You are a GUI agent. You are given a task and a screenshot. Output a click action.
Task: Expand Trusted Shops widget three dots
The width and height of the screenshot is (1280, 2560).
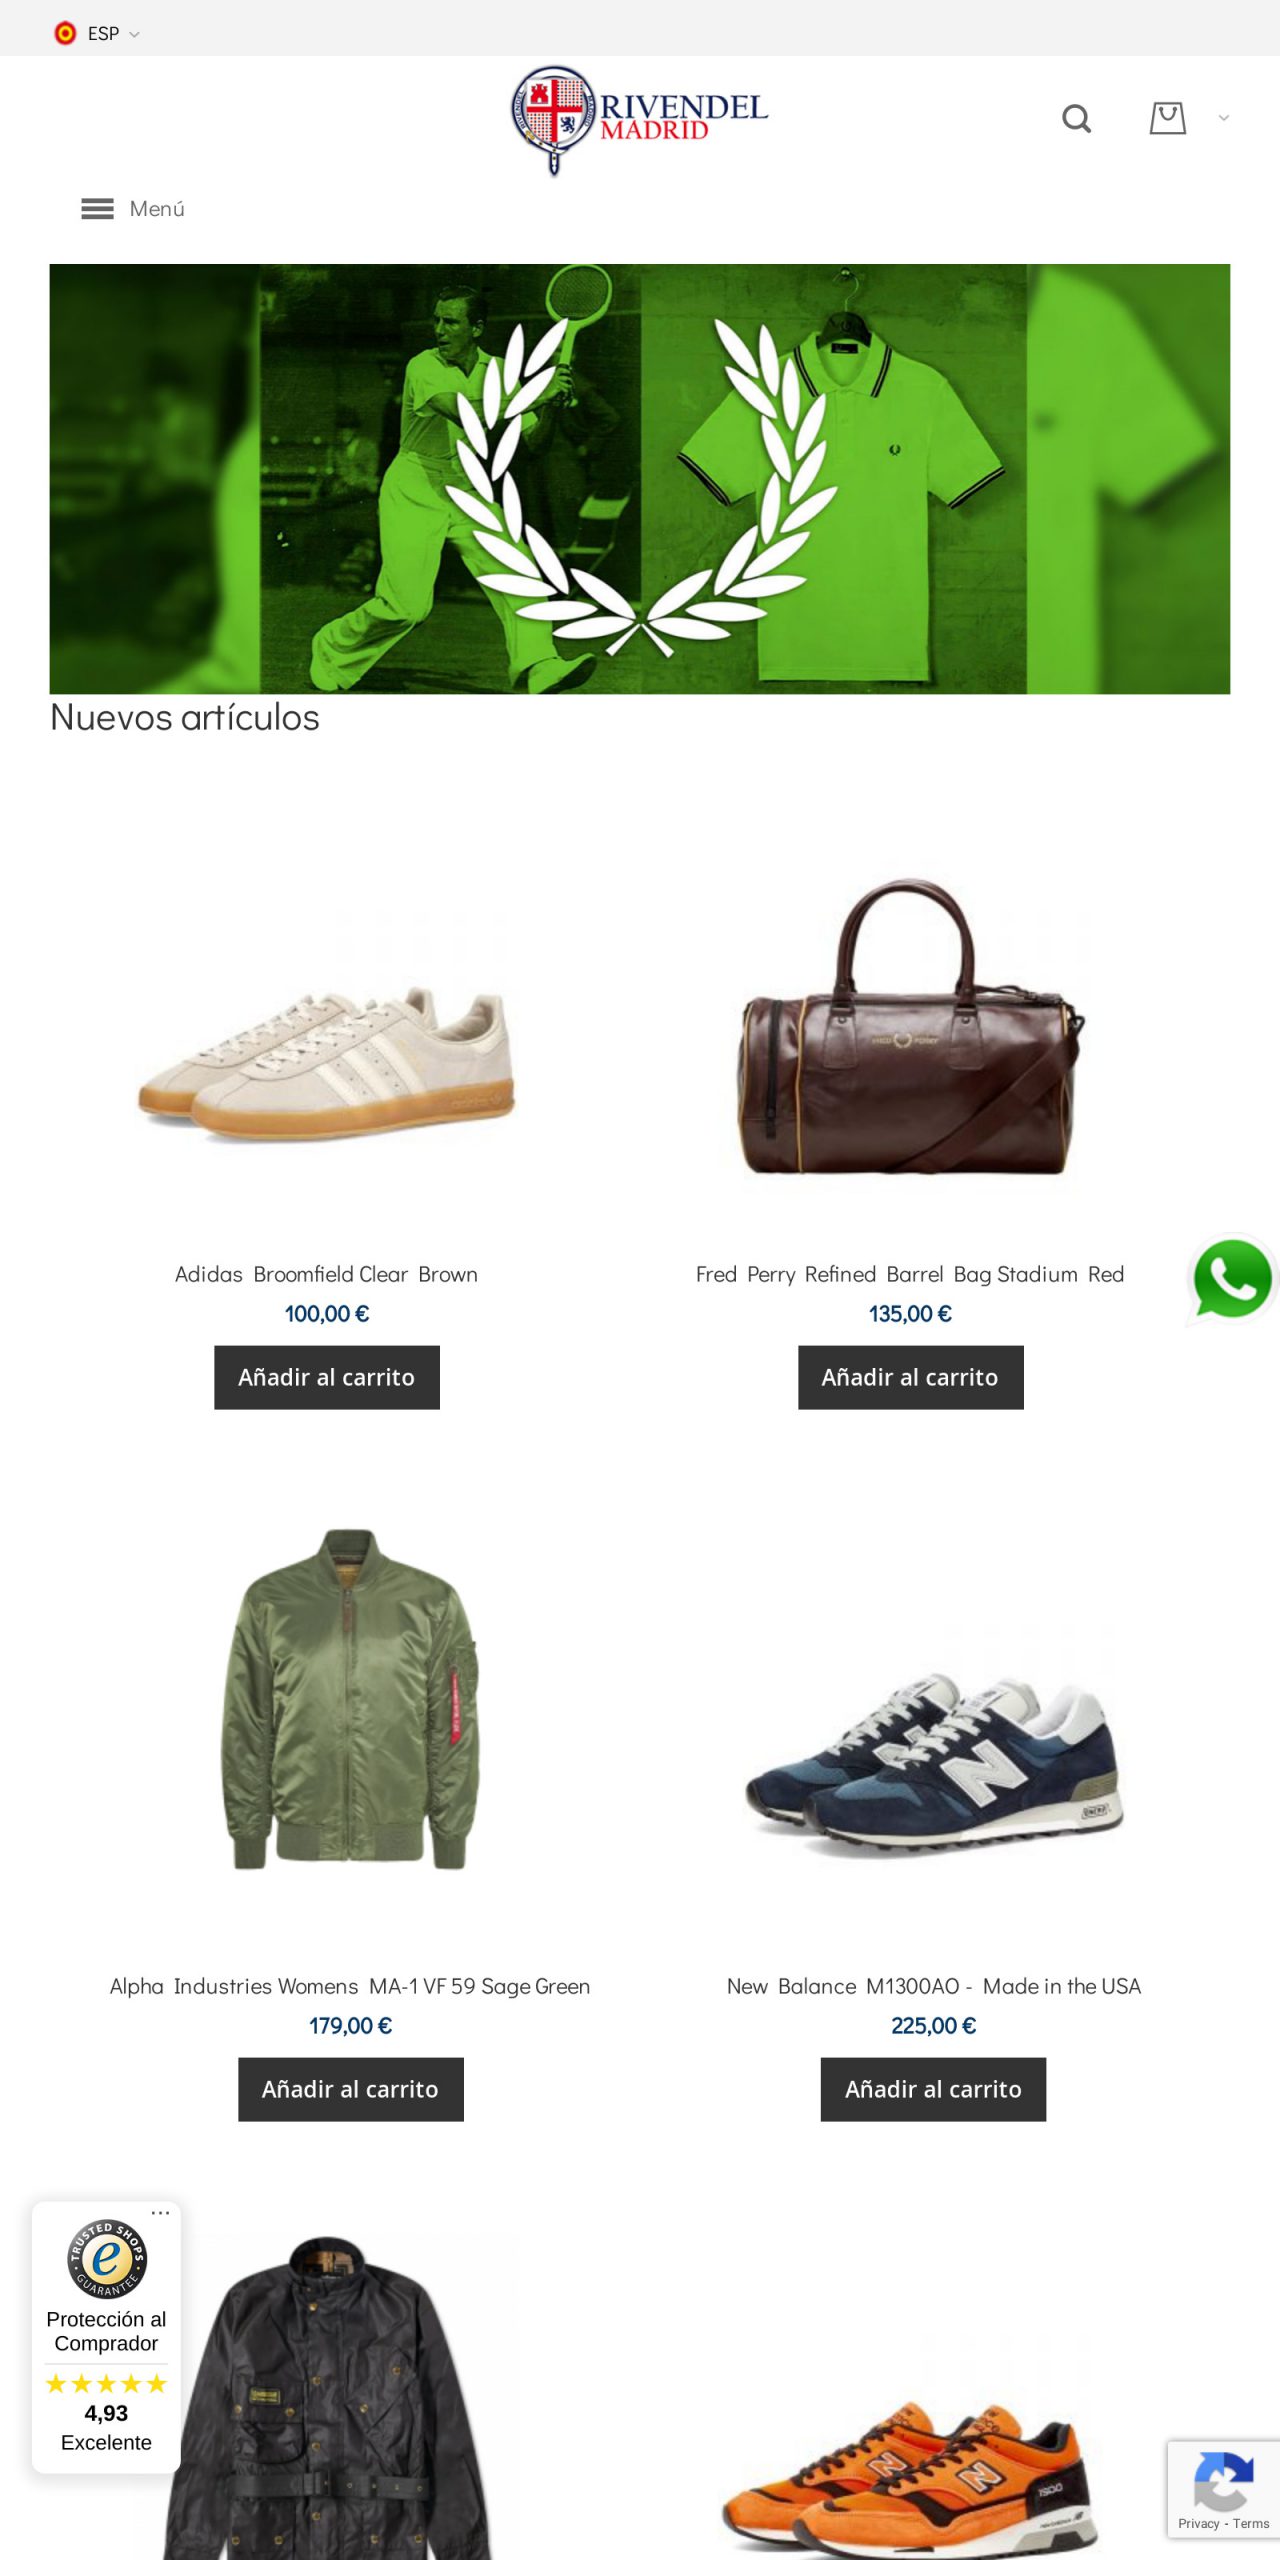click(x=160, y=2213)
